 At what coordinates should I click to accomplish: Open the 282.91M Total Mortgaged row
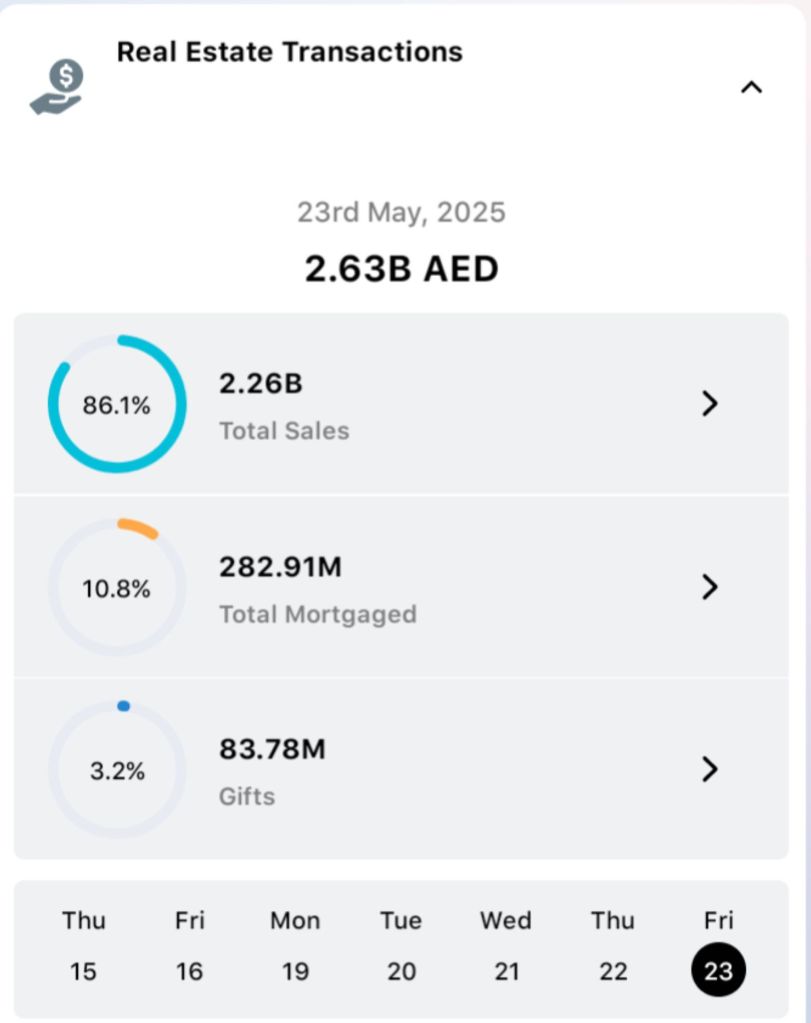[400, 588]
